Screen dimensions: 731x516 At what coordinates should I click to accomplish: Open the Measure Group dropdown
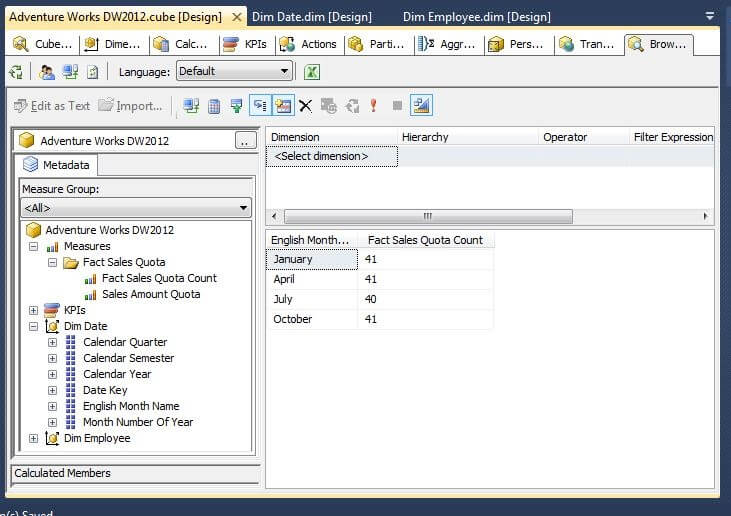(136, 208)
